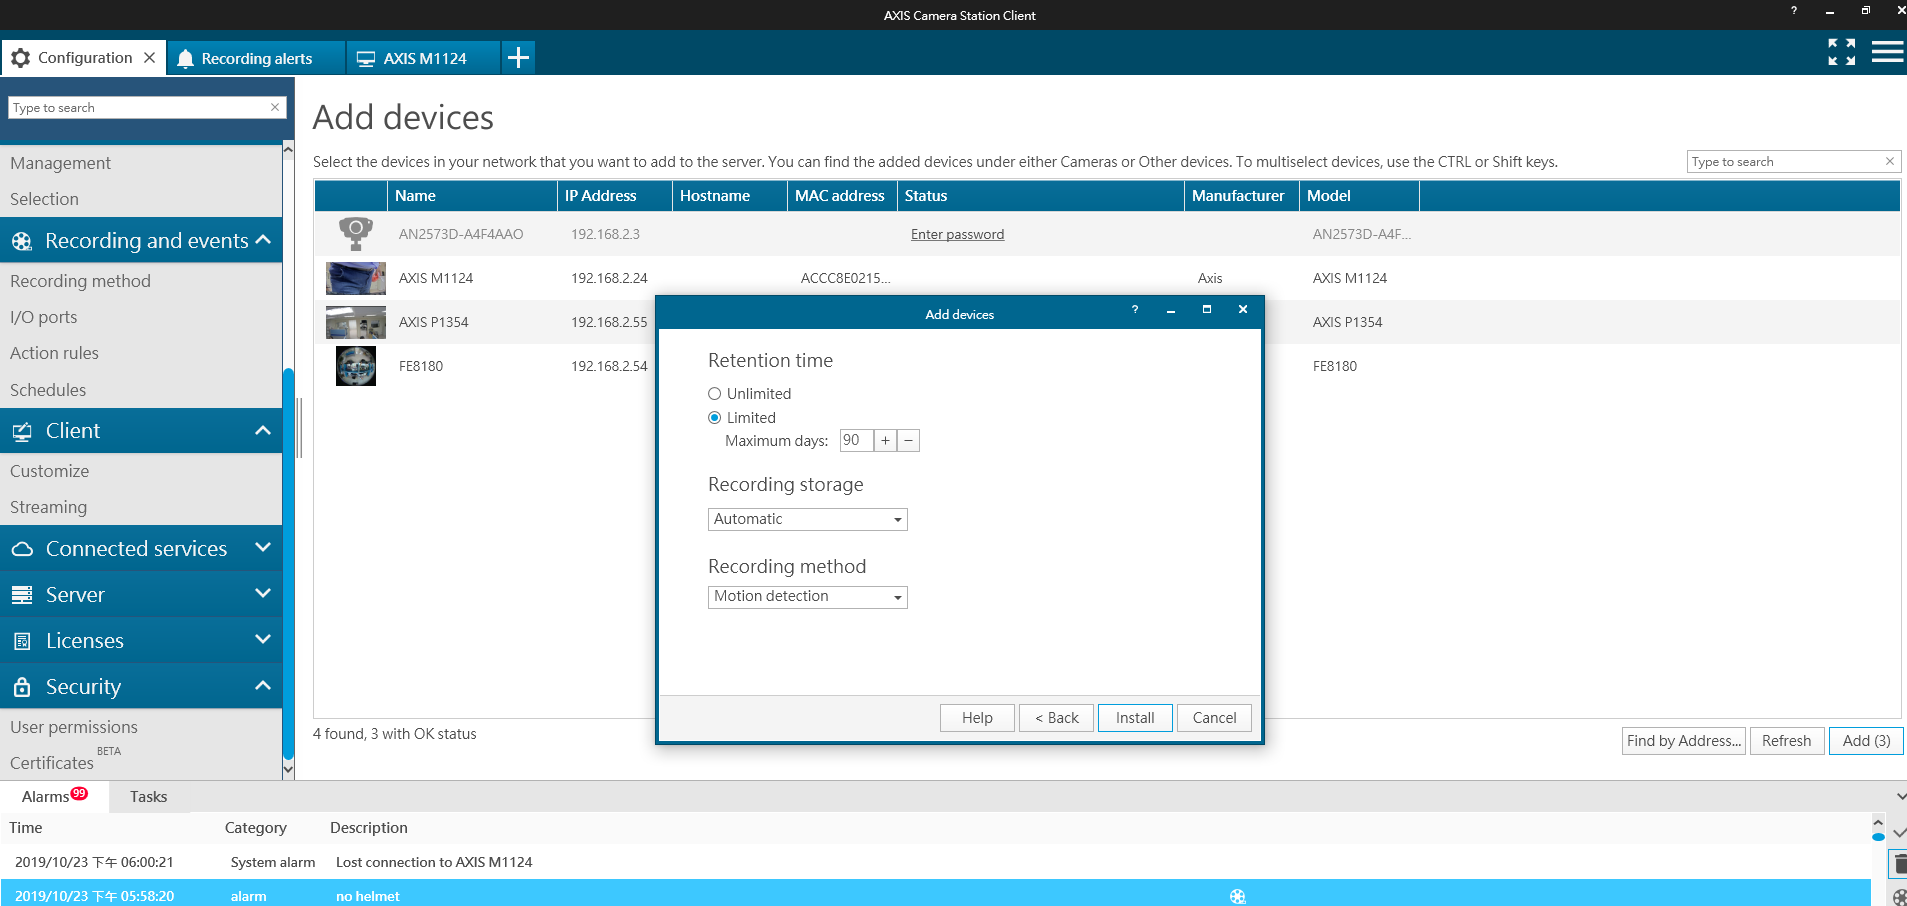Image resolution: width=1907 pixels, height=906 pixels.
Task: Click the Refresh button
Action: [1787, 741]
